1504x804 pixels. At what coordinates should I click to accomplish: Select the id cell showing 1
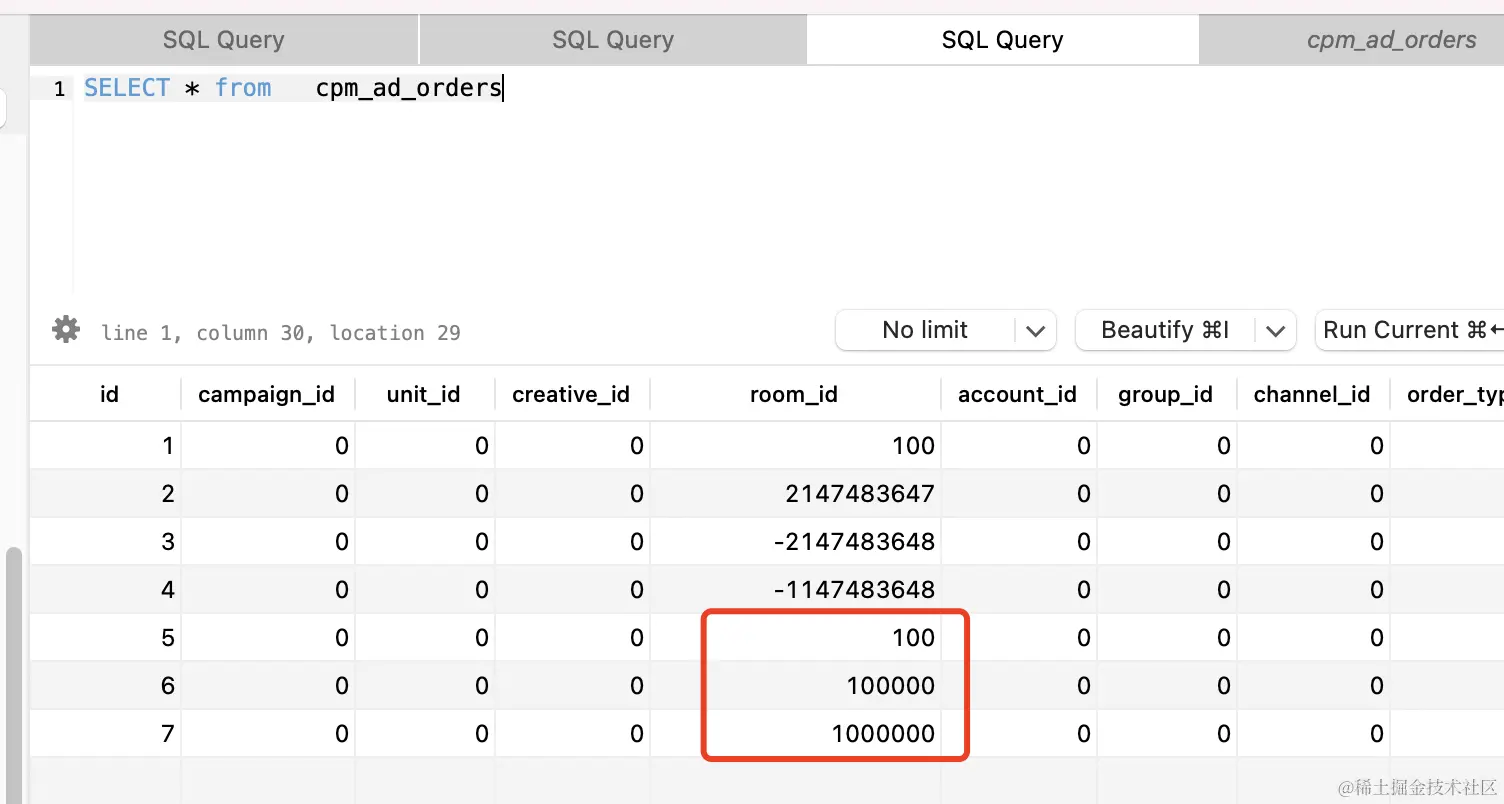pos(105,445)
